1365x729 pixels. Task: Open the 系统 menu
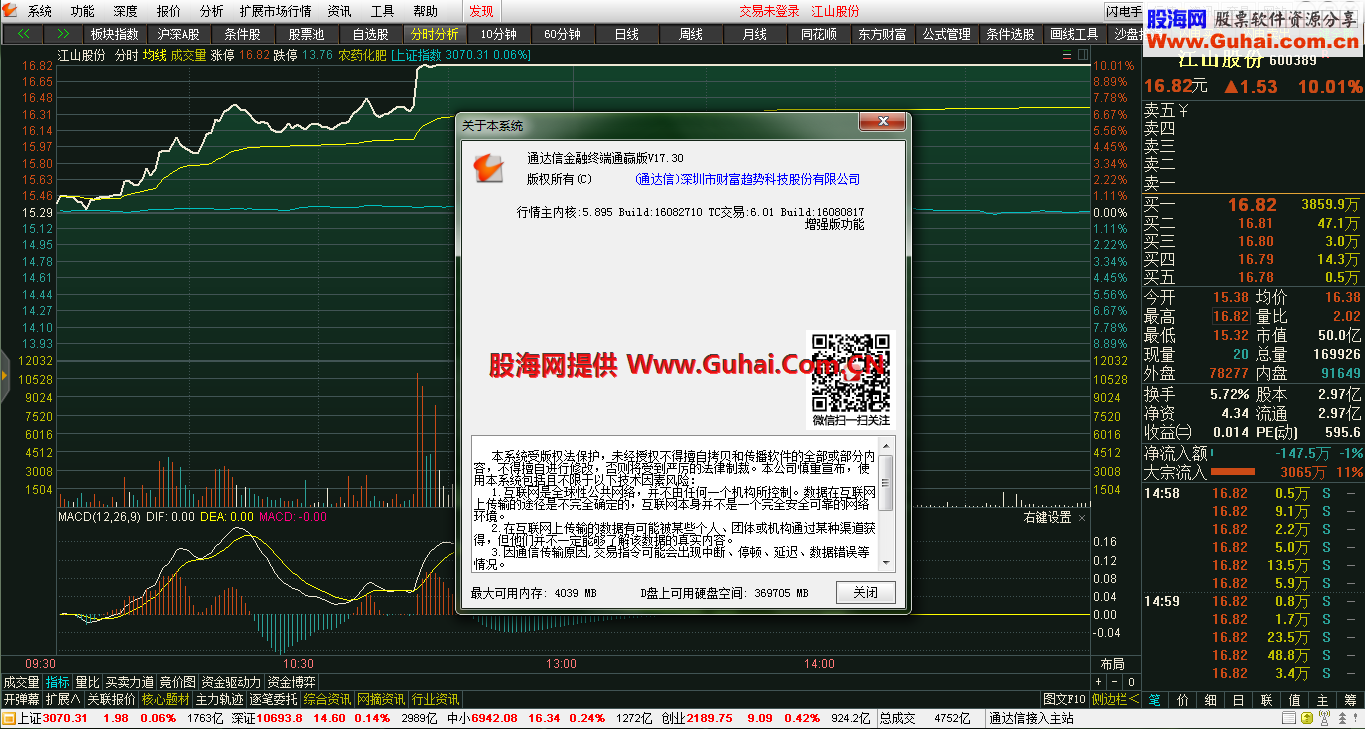40,11
